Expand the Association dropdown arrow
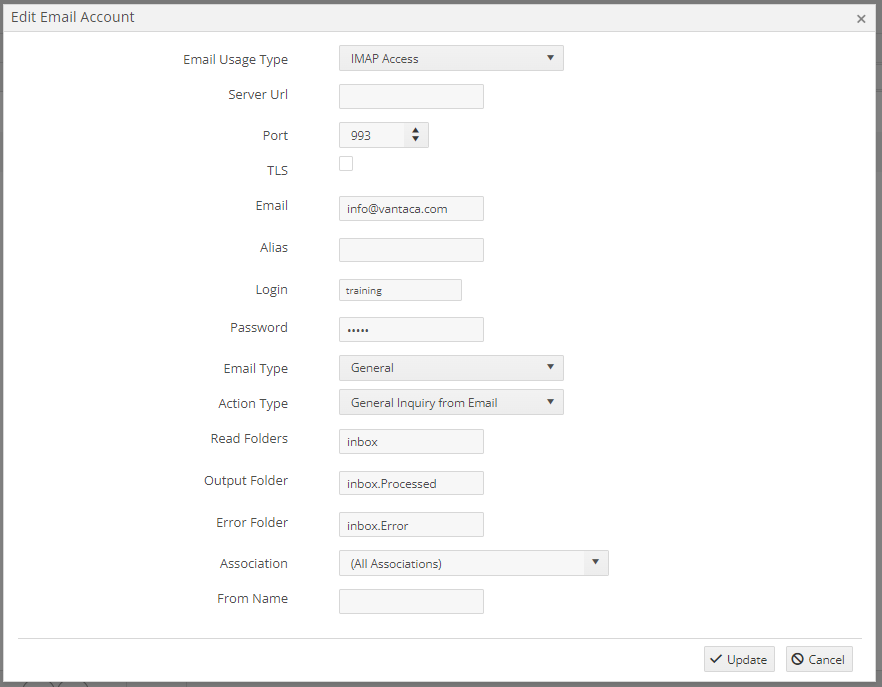The width and height of the screenshot is (882, 687). tap(596, 563)
